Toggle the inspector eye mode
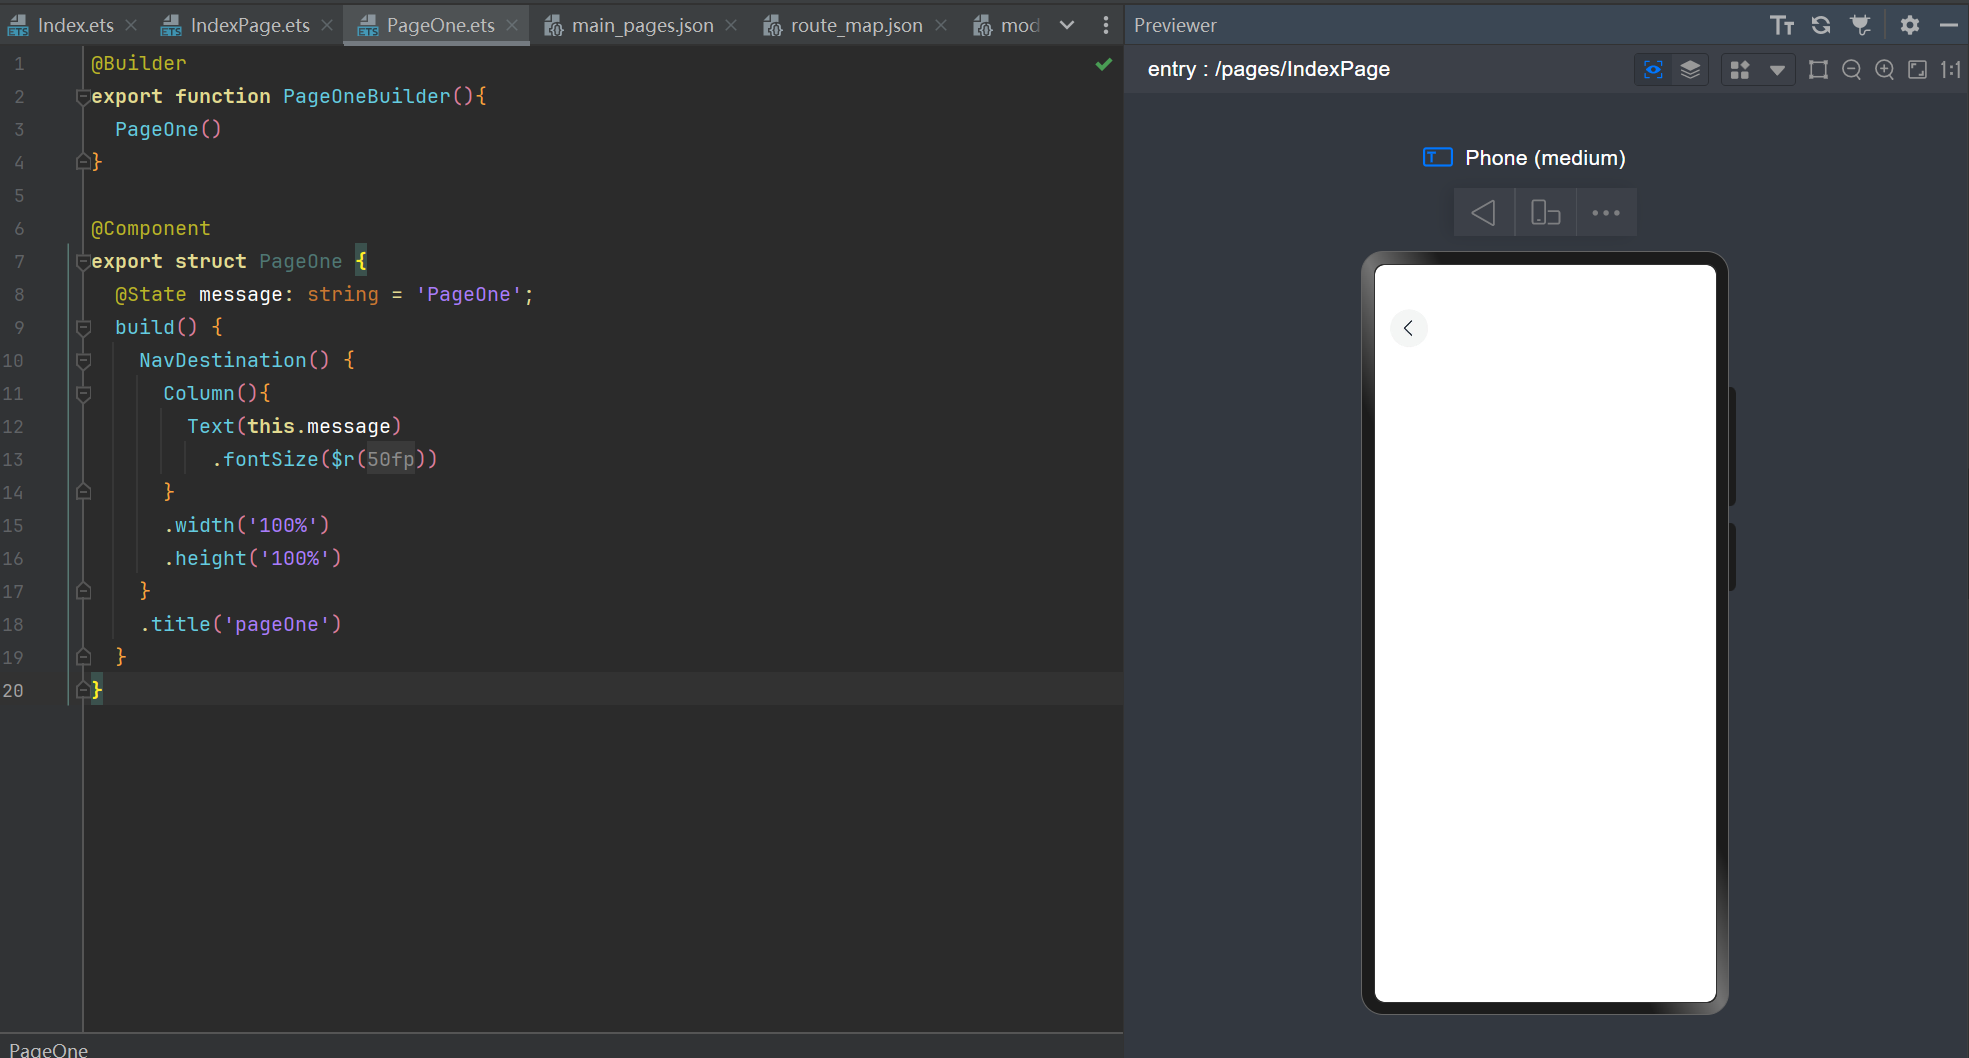Image resolution: width=1969 pixels, height=1058 pixels. [1653, 69]
